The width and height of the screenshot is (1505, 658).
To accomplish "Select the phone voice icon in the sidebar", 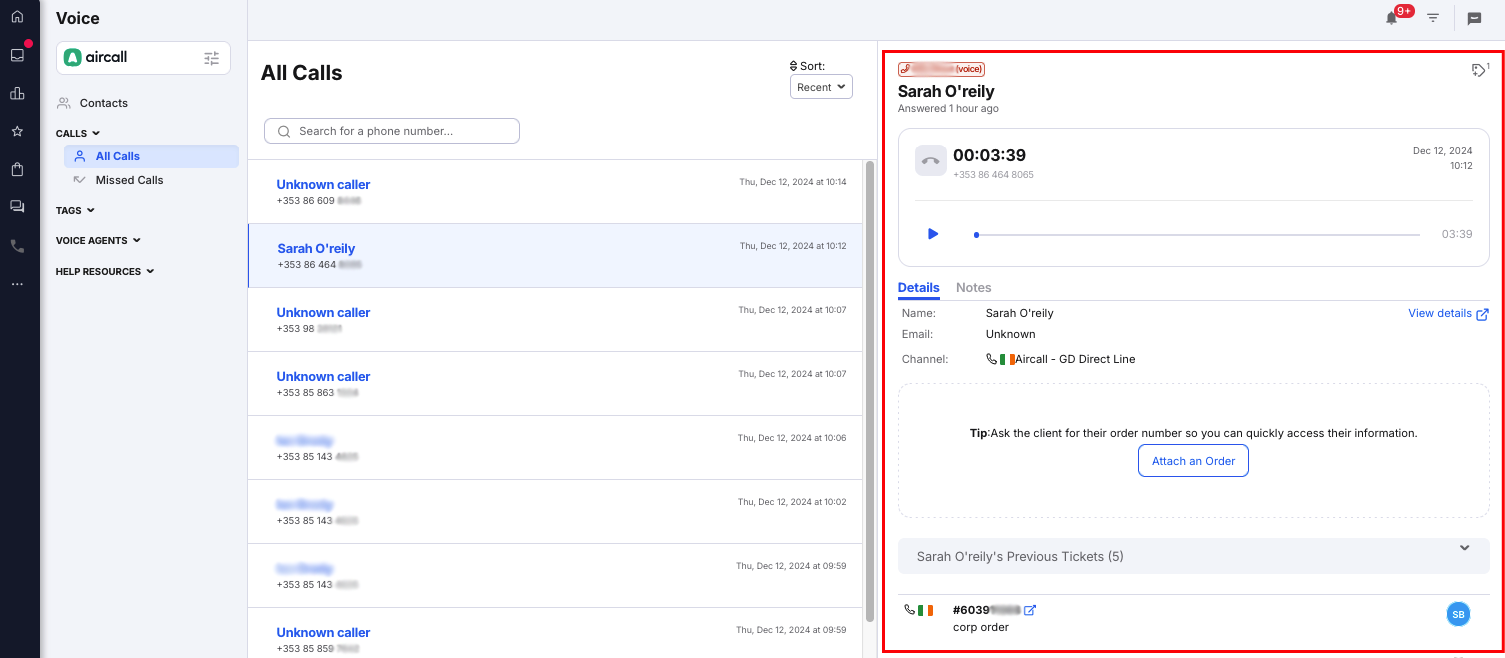I will point(17,246).
